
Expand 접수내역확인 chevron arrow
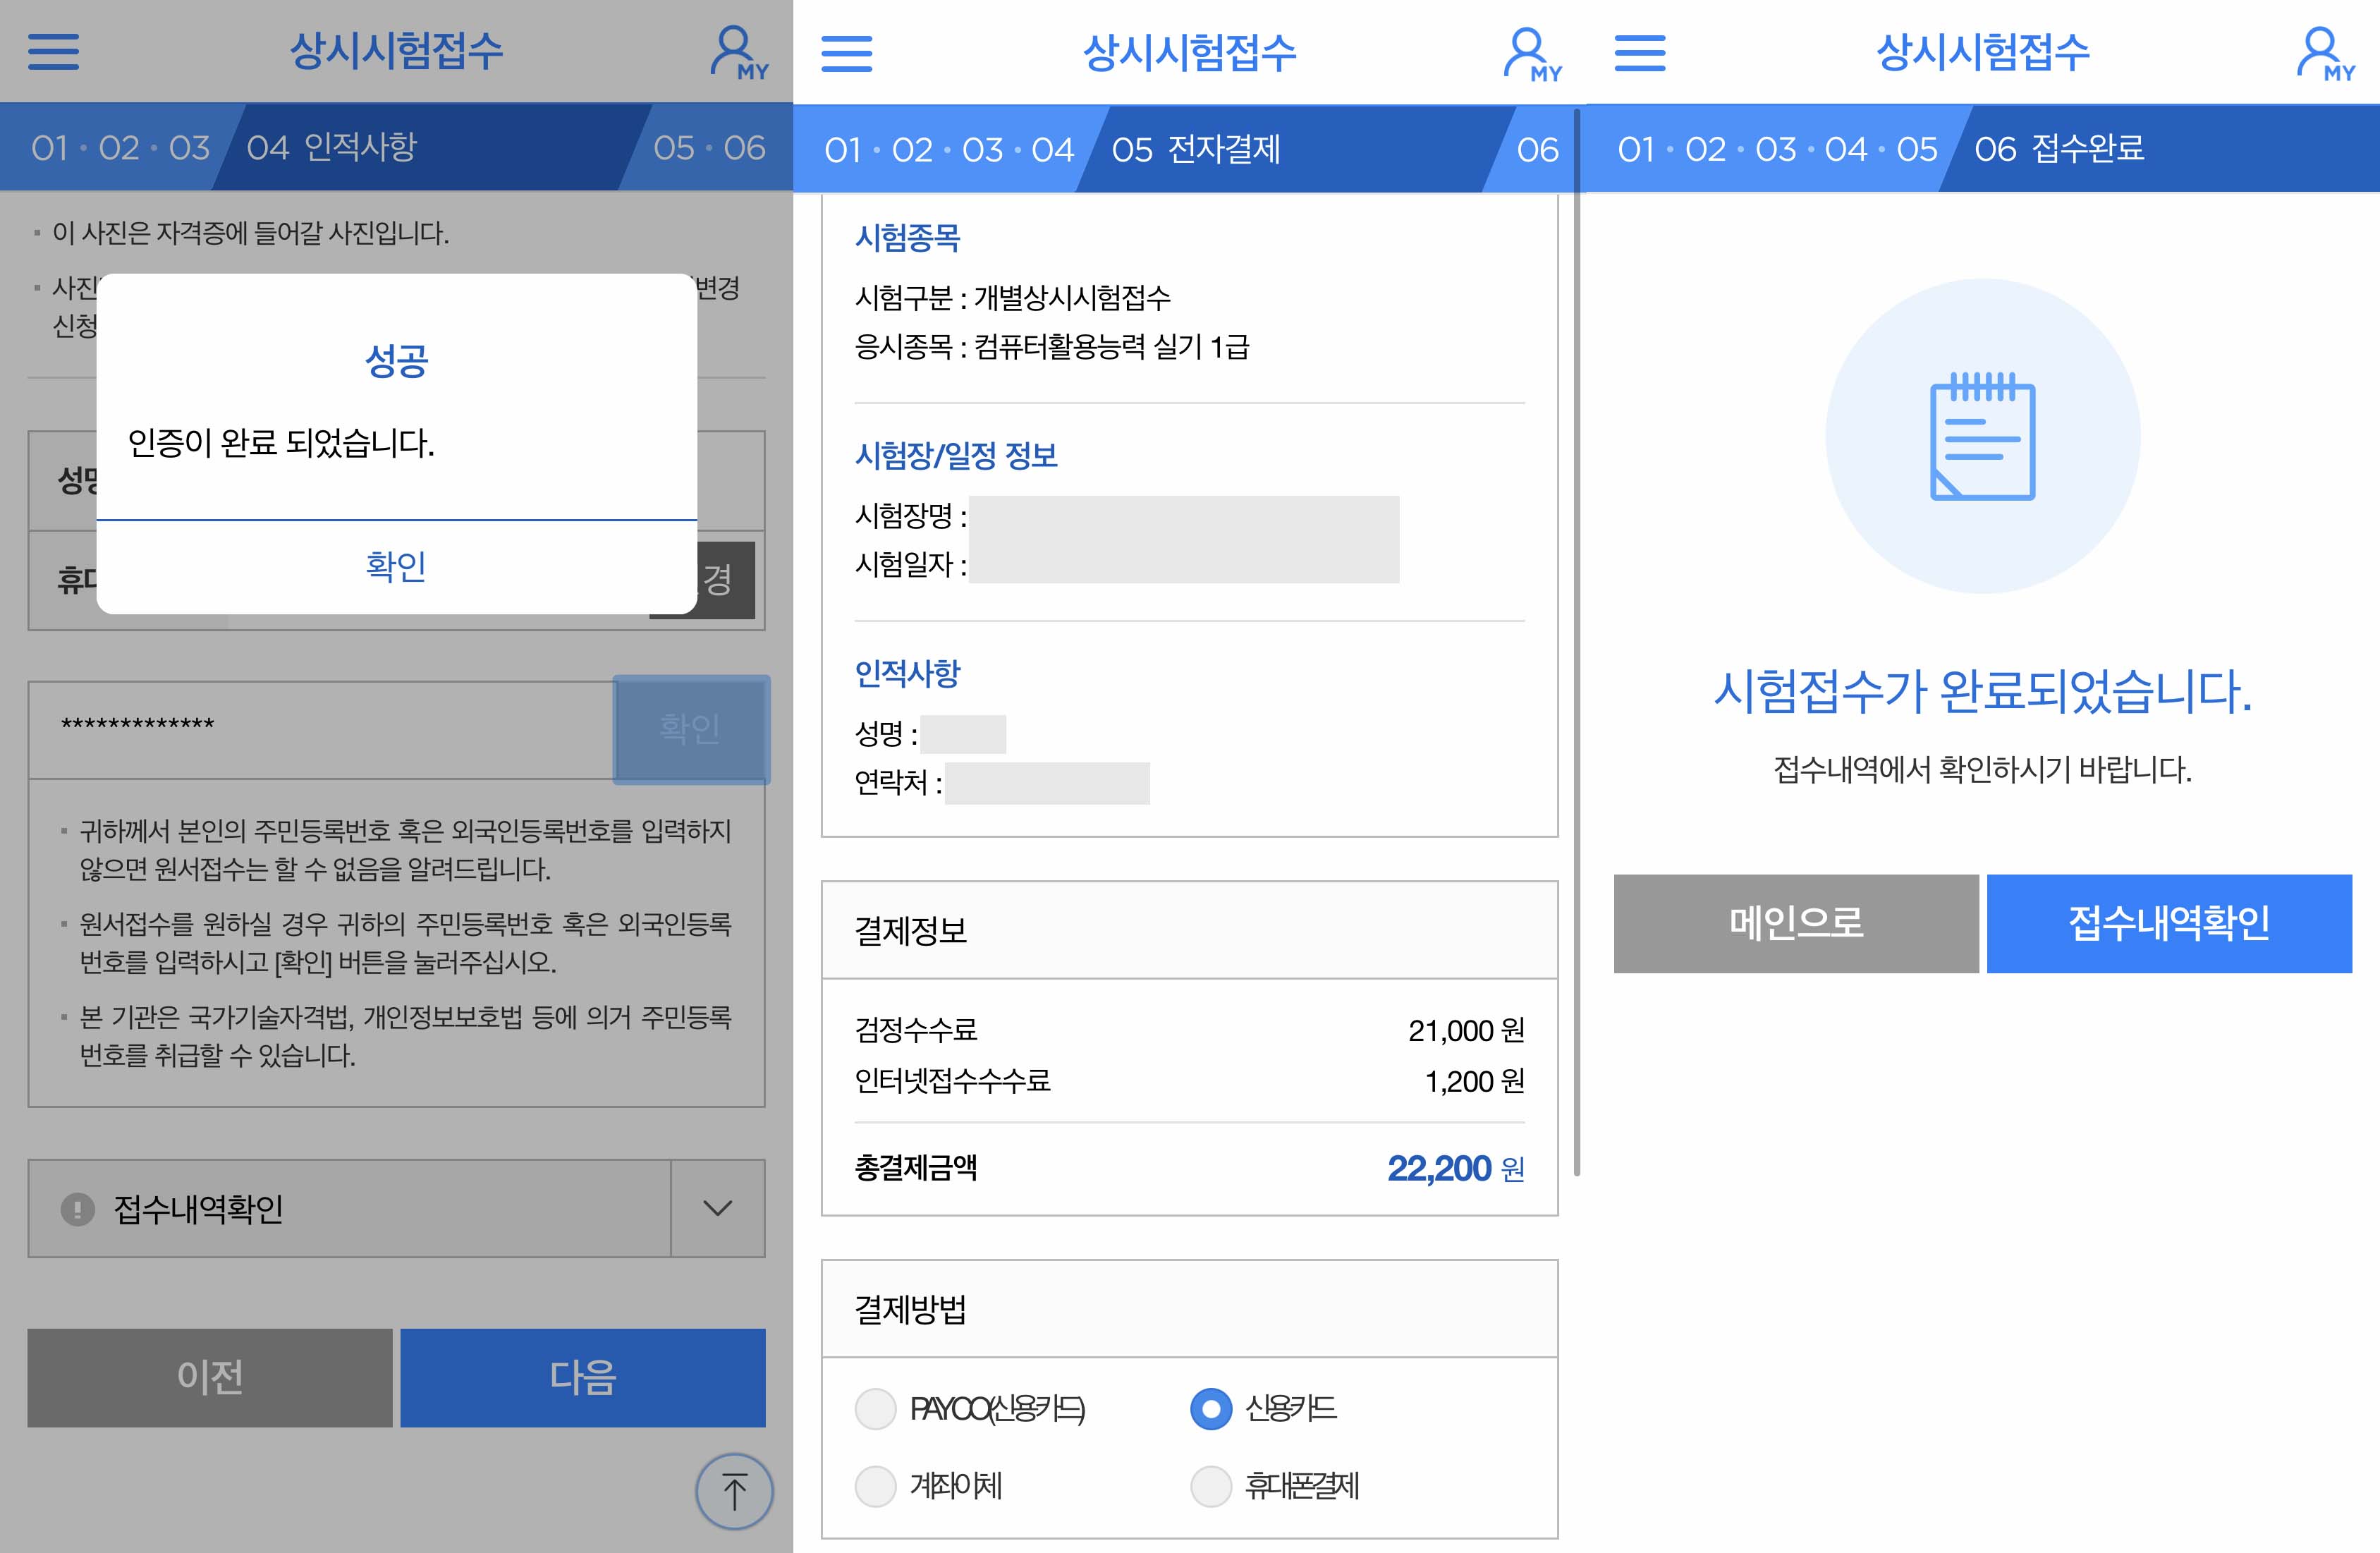717,1208
